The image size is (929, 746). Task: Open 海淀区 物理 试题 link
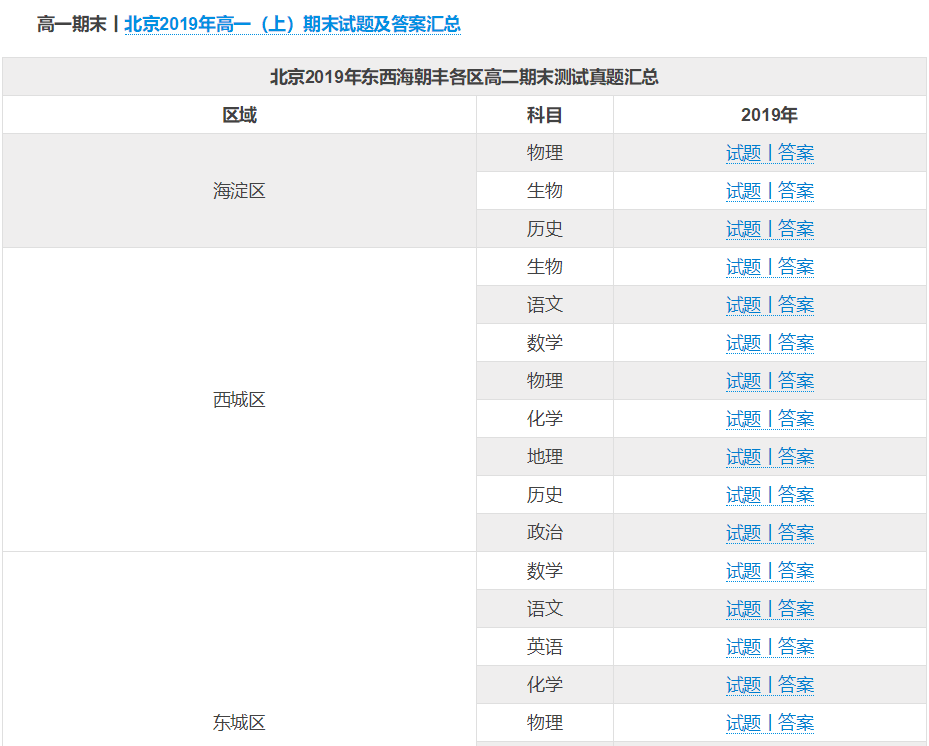point(744,152)
